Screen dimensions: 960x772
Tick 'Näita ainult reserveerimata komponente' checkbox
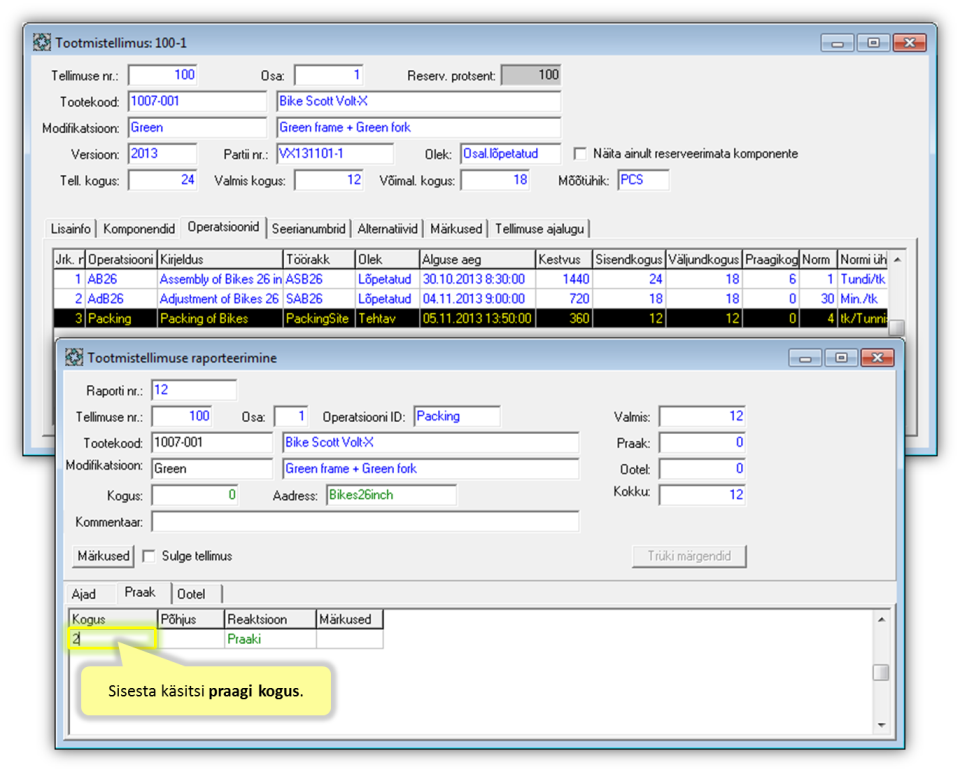point(580,153)
